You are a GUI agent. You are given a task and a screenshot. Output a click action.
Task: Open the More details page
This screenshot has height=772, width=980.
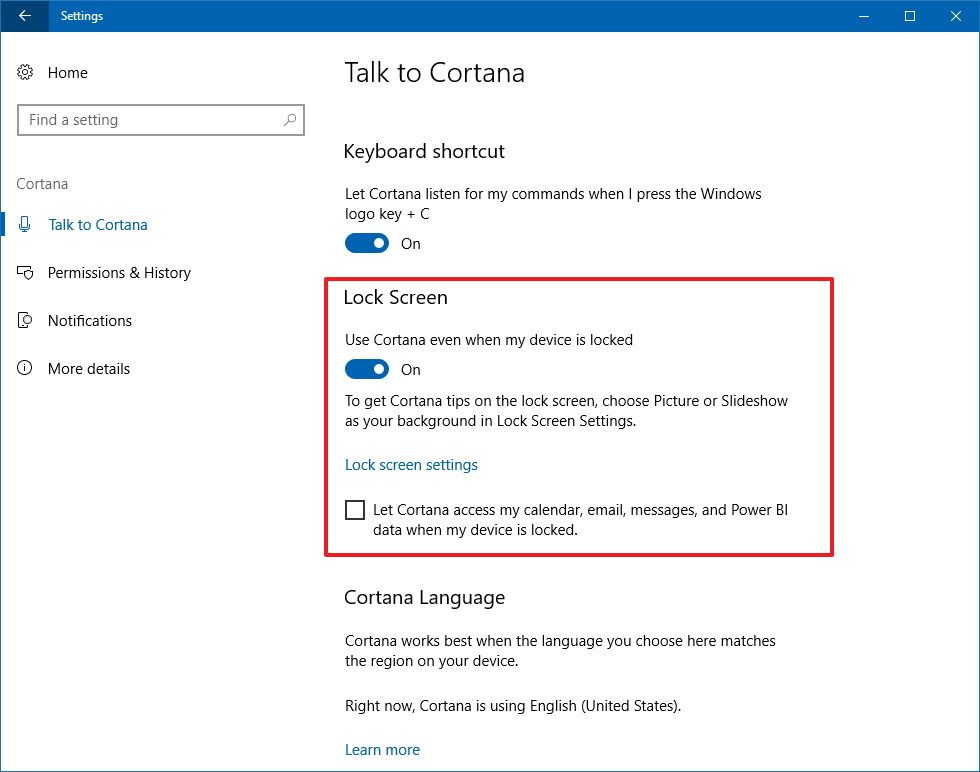coord(88,368)
